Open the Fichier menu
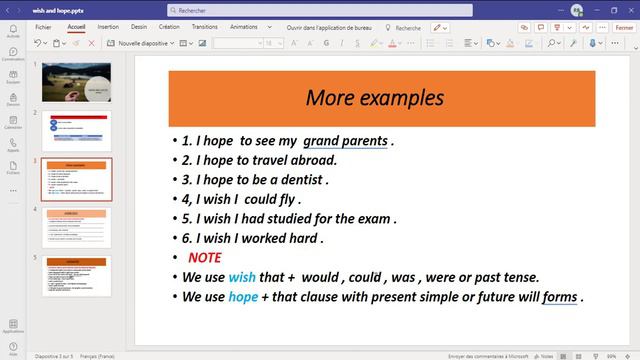Screen dimensions: 640x360 pos(43,27)
